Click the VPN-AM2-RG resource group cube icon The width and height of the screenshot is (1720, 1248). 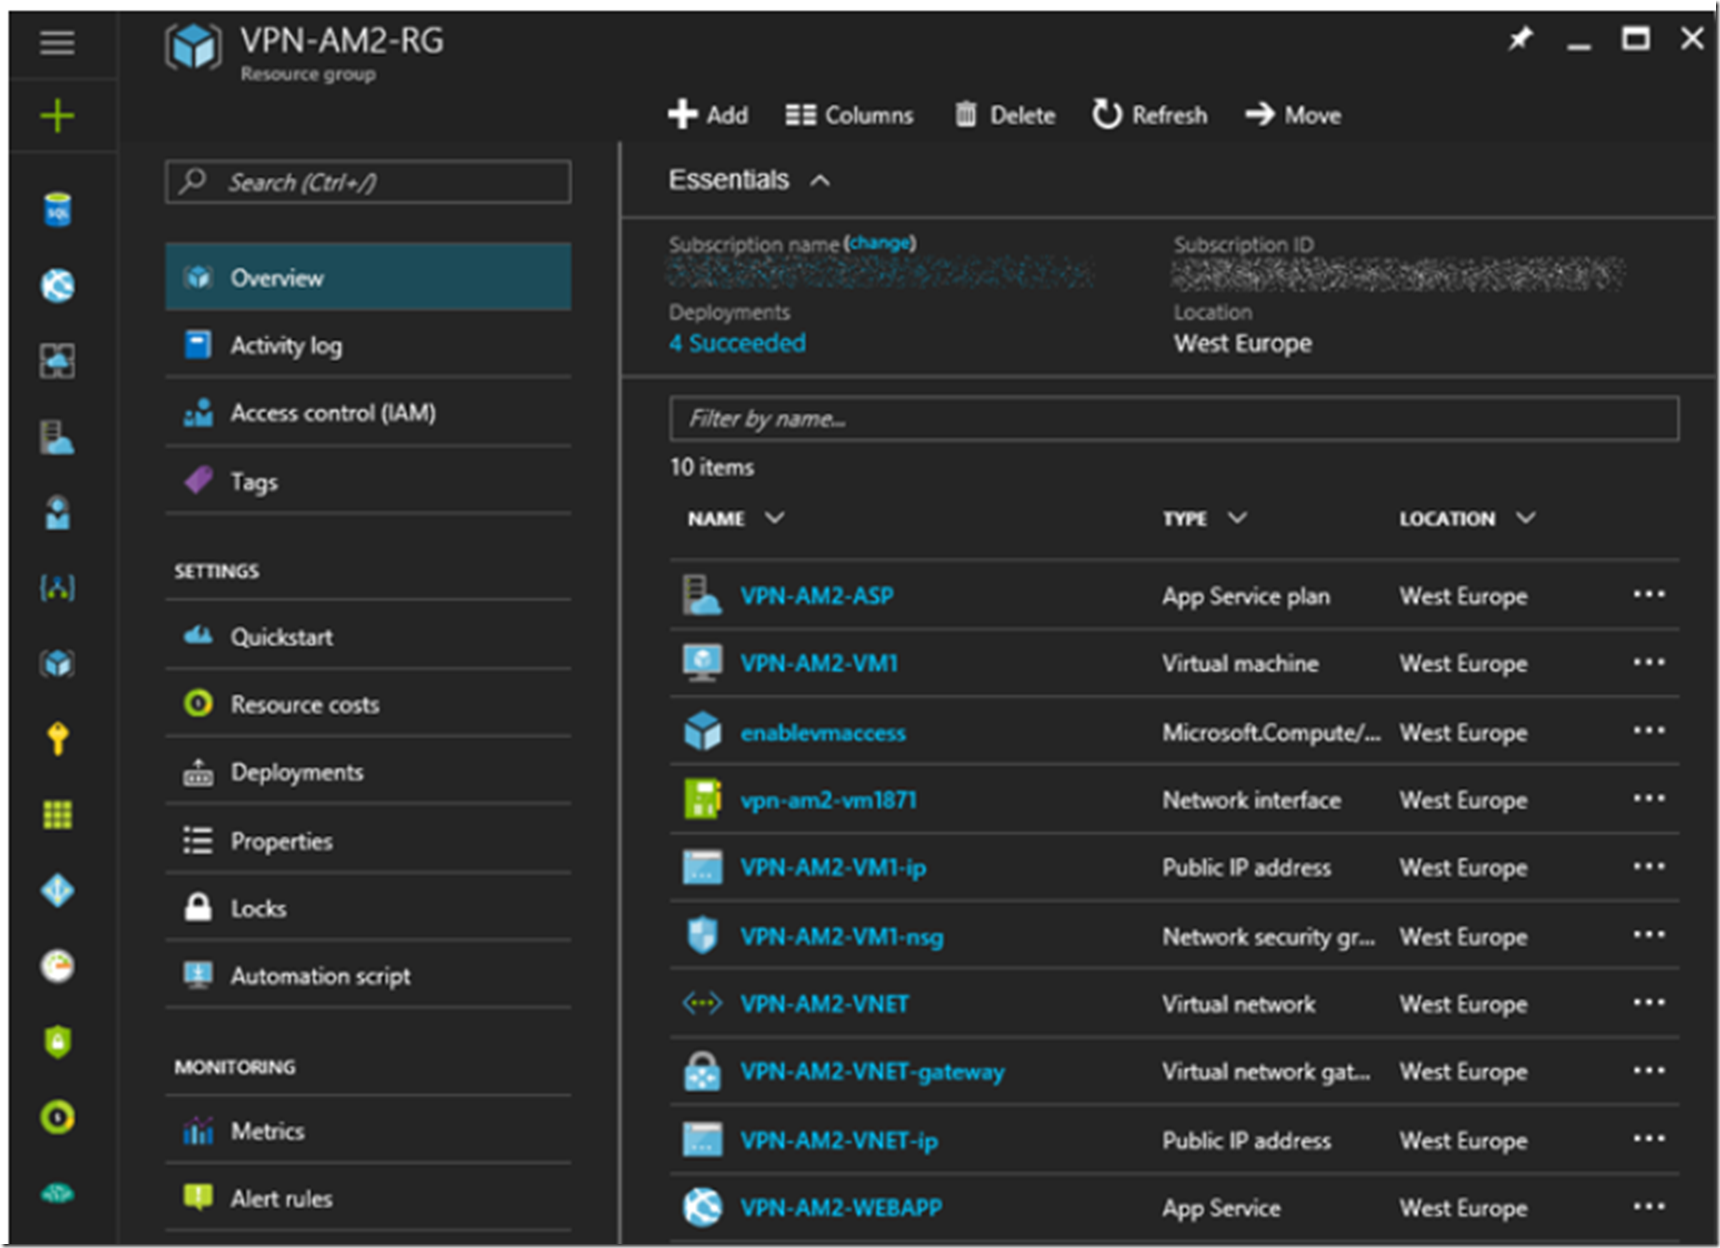pos(193,47)
